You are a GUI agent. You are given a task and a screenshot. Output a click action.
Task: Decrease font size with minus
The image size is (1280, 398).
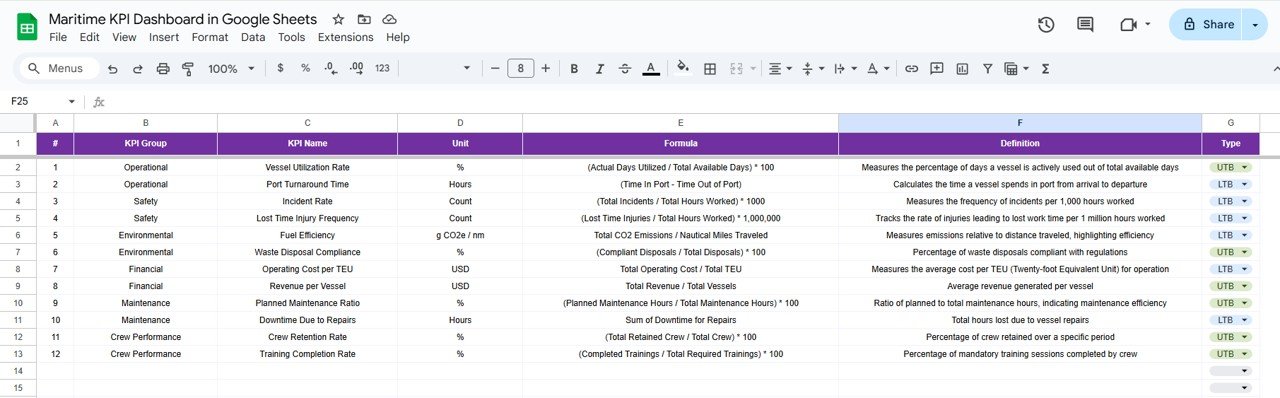(x=494, y=69)
